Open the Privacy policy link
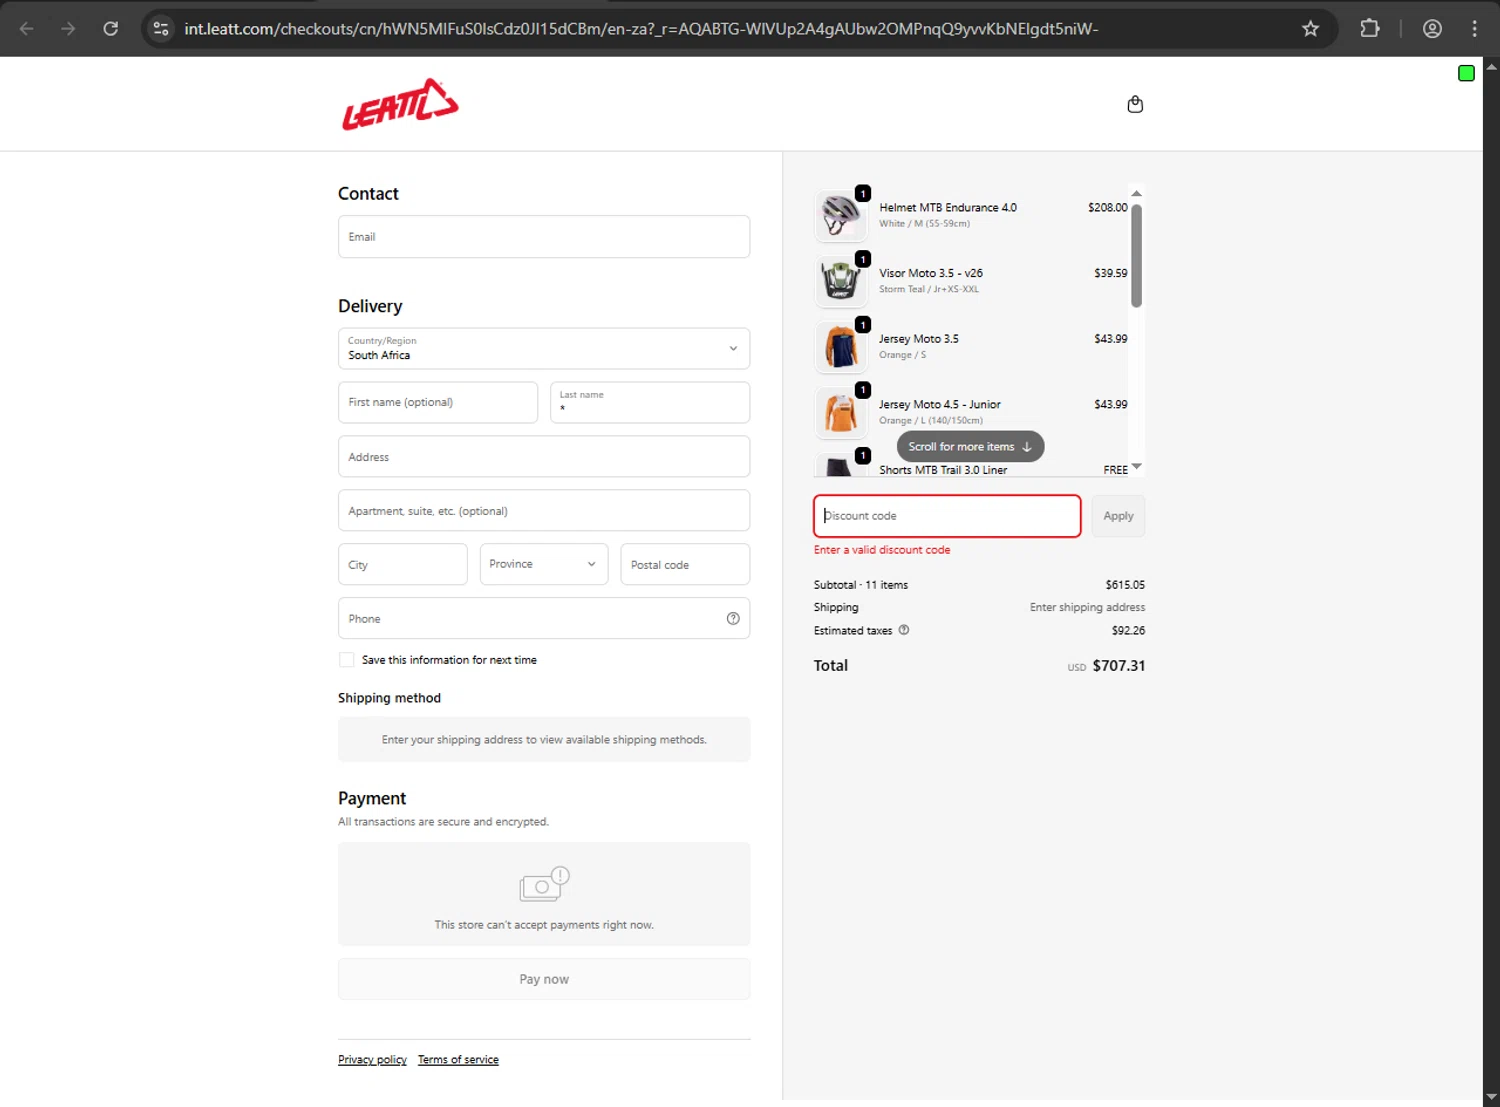Screen dimensions: 1500x1107 [372, 1060]
